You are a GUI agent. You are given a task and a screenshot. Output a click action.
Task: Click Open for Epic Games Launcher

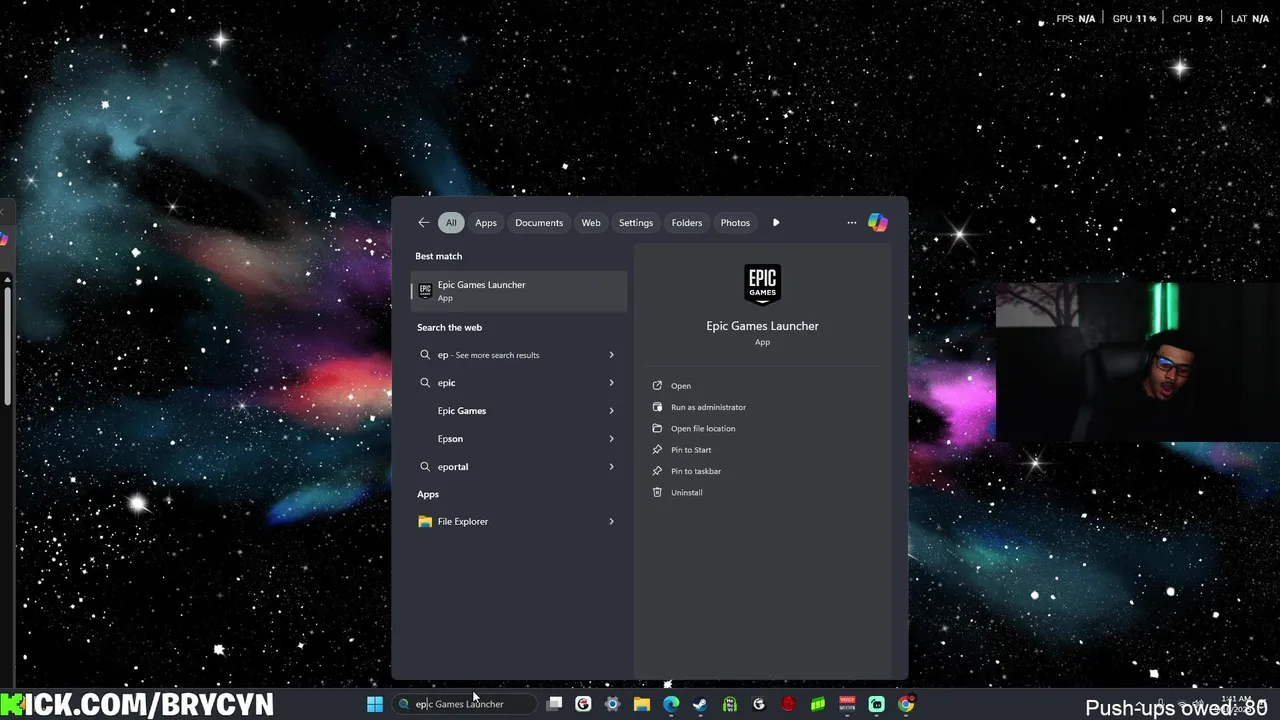tap(681, 386)
